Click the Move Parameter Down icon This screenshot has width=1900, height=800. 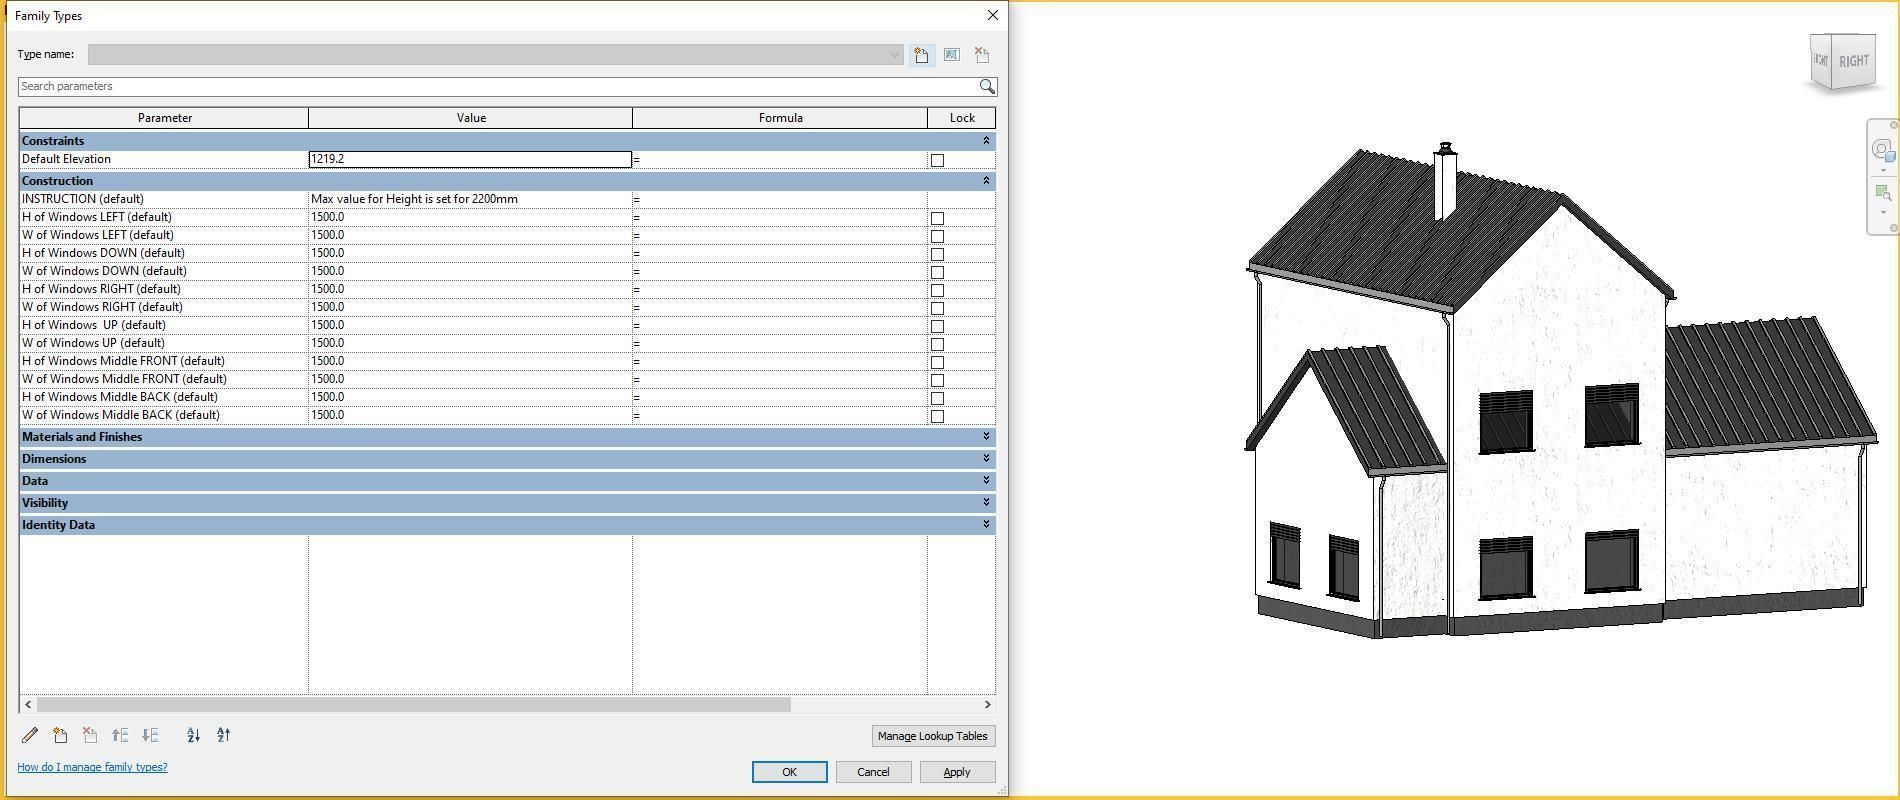[x=150, y=735]
